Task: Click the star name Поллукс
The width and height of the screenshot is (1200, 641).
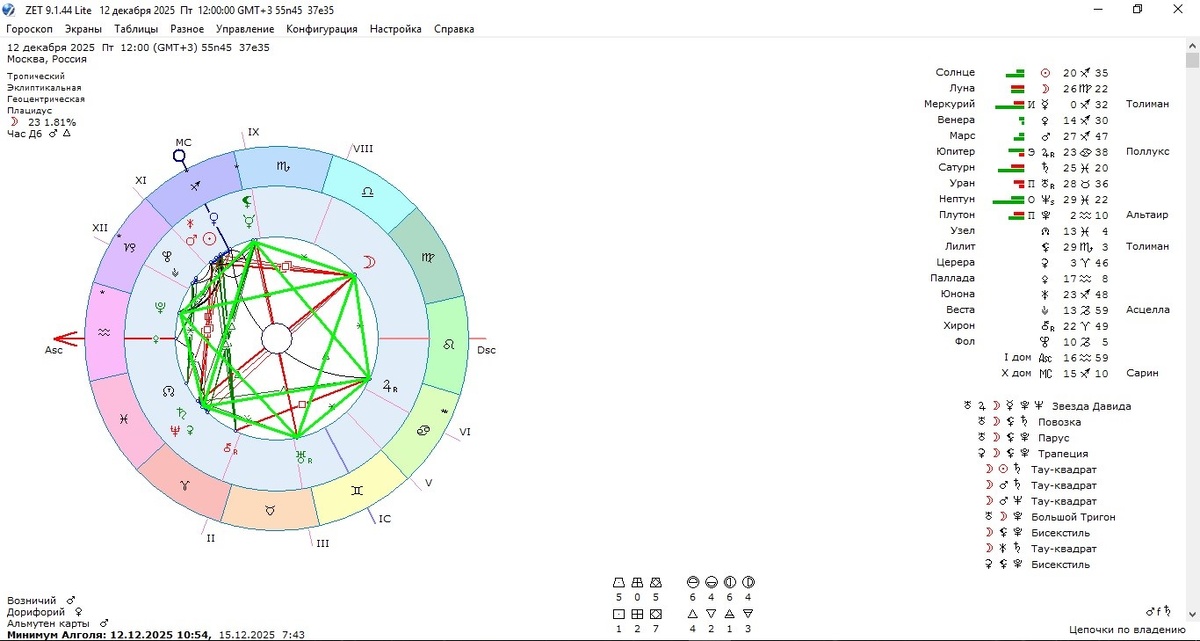Action: 1147,152
